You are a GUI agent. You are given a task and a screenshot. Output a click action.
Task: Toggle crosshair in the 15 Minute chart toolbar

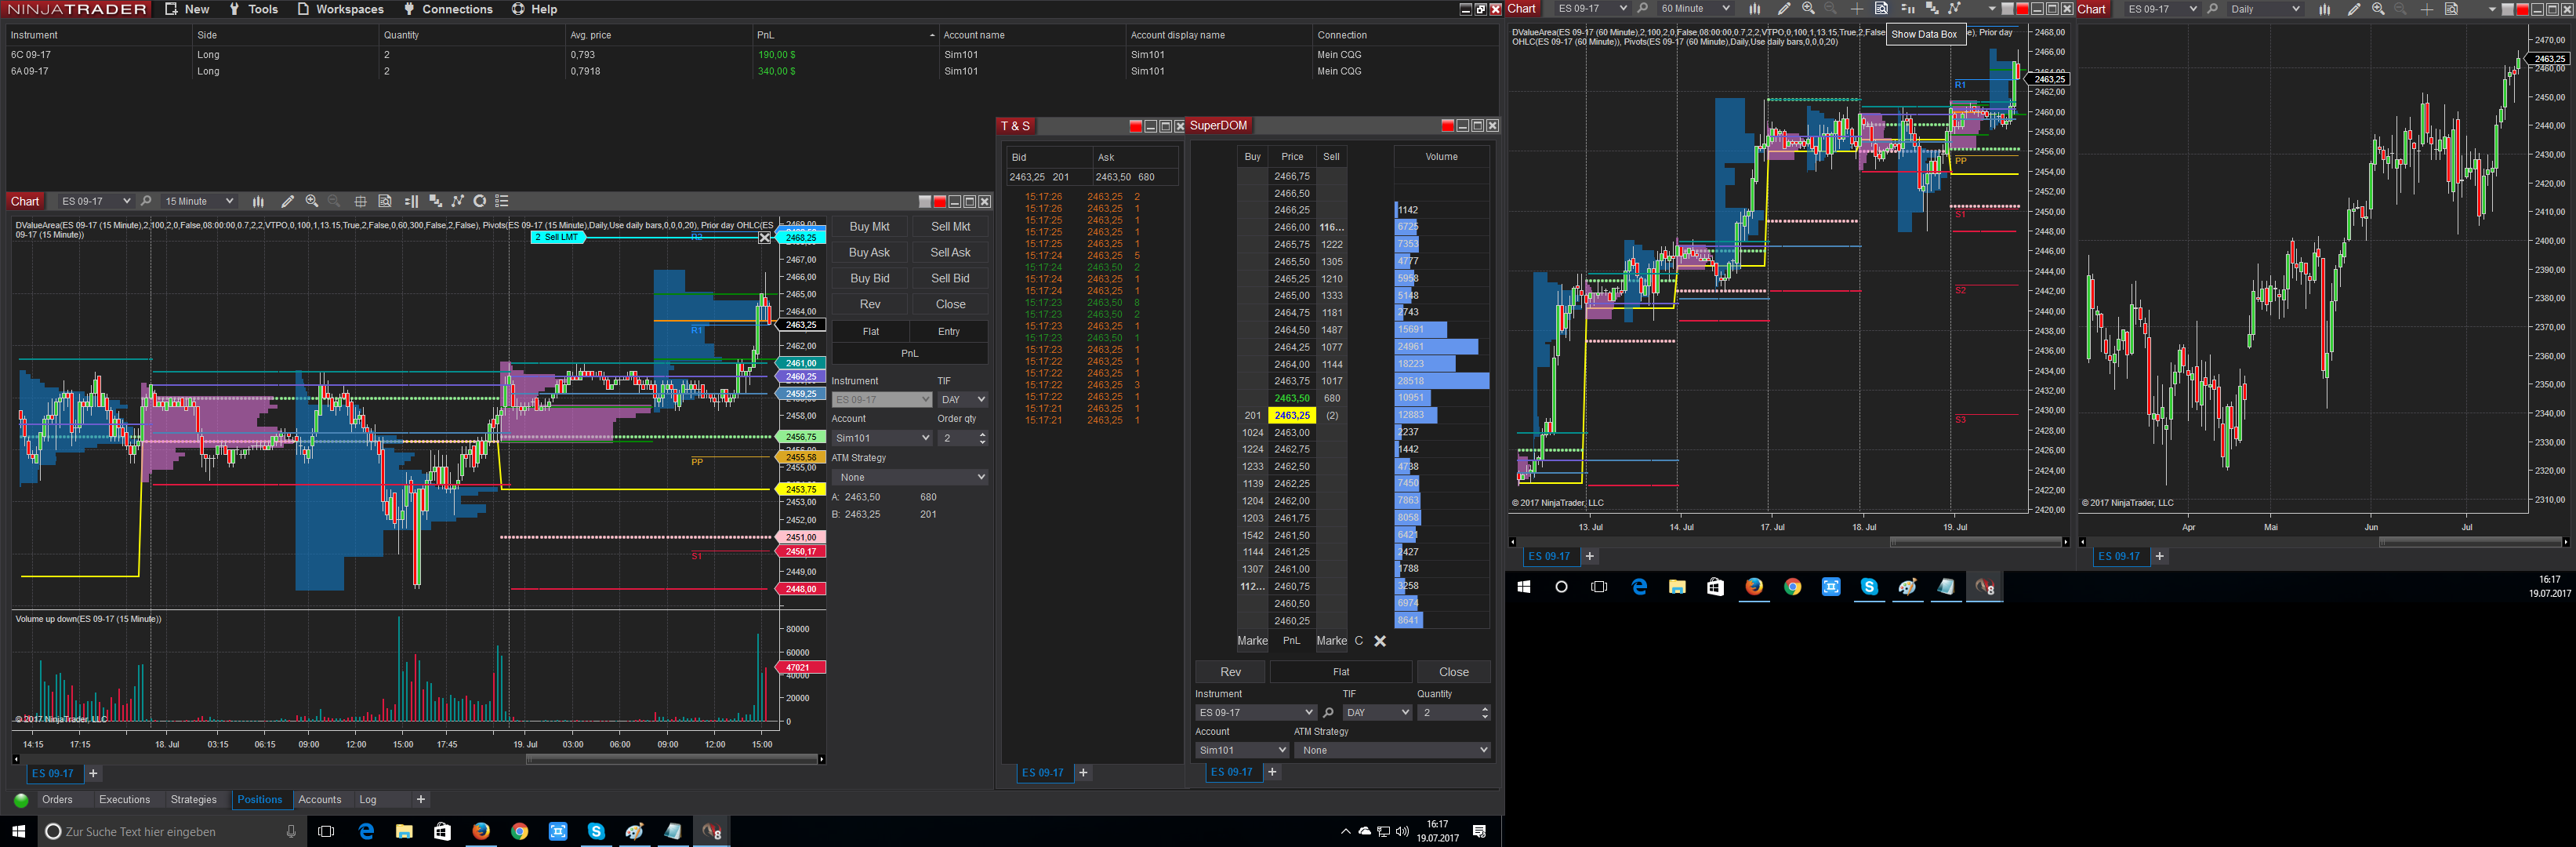[360, 201]
